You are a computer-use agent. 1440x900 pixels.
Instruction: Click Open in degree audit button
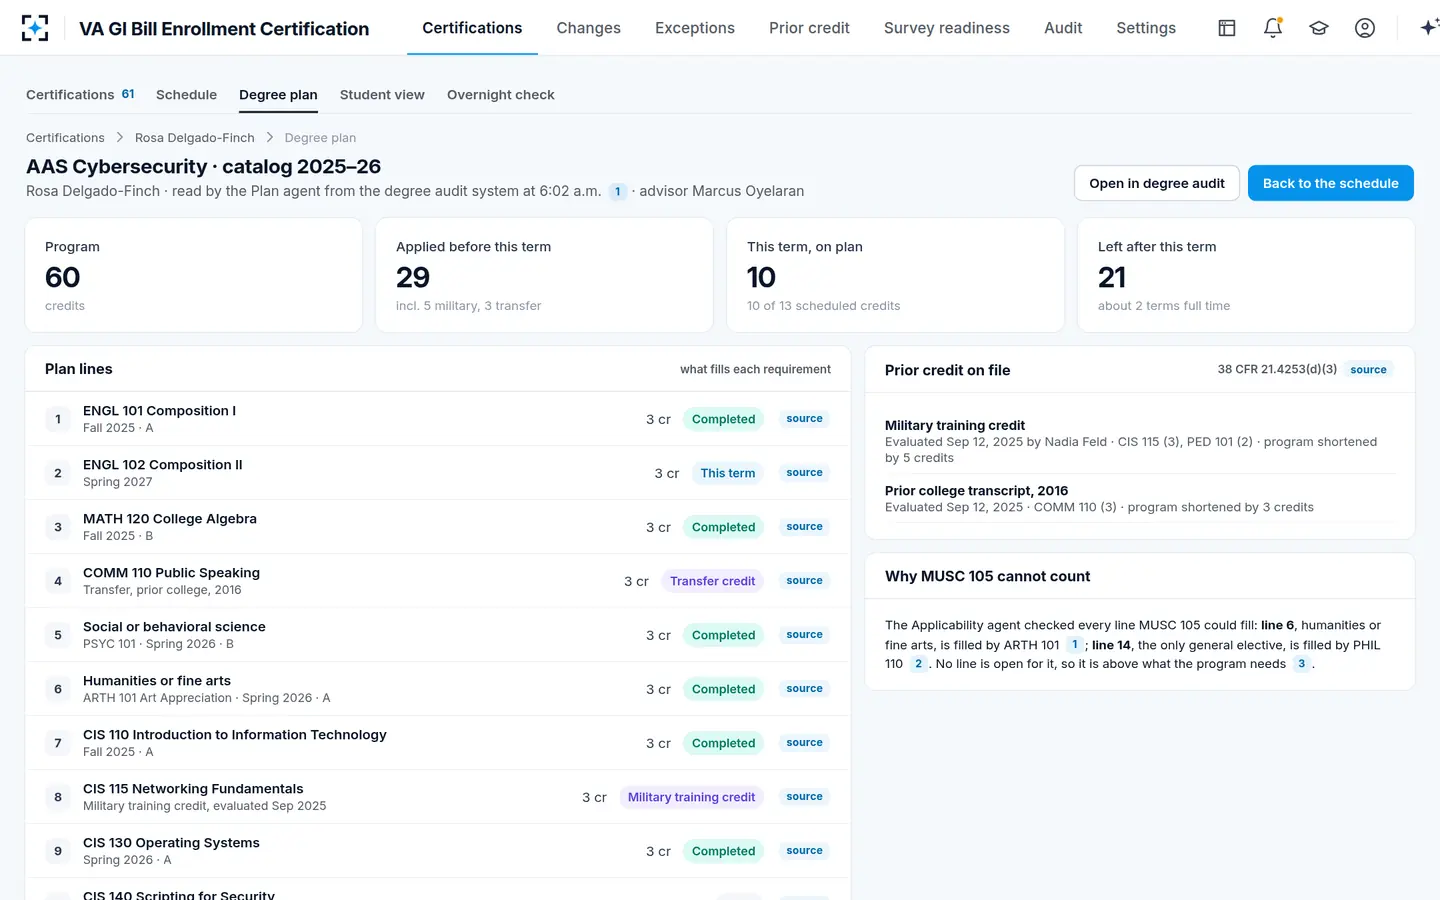1157,183
